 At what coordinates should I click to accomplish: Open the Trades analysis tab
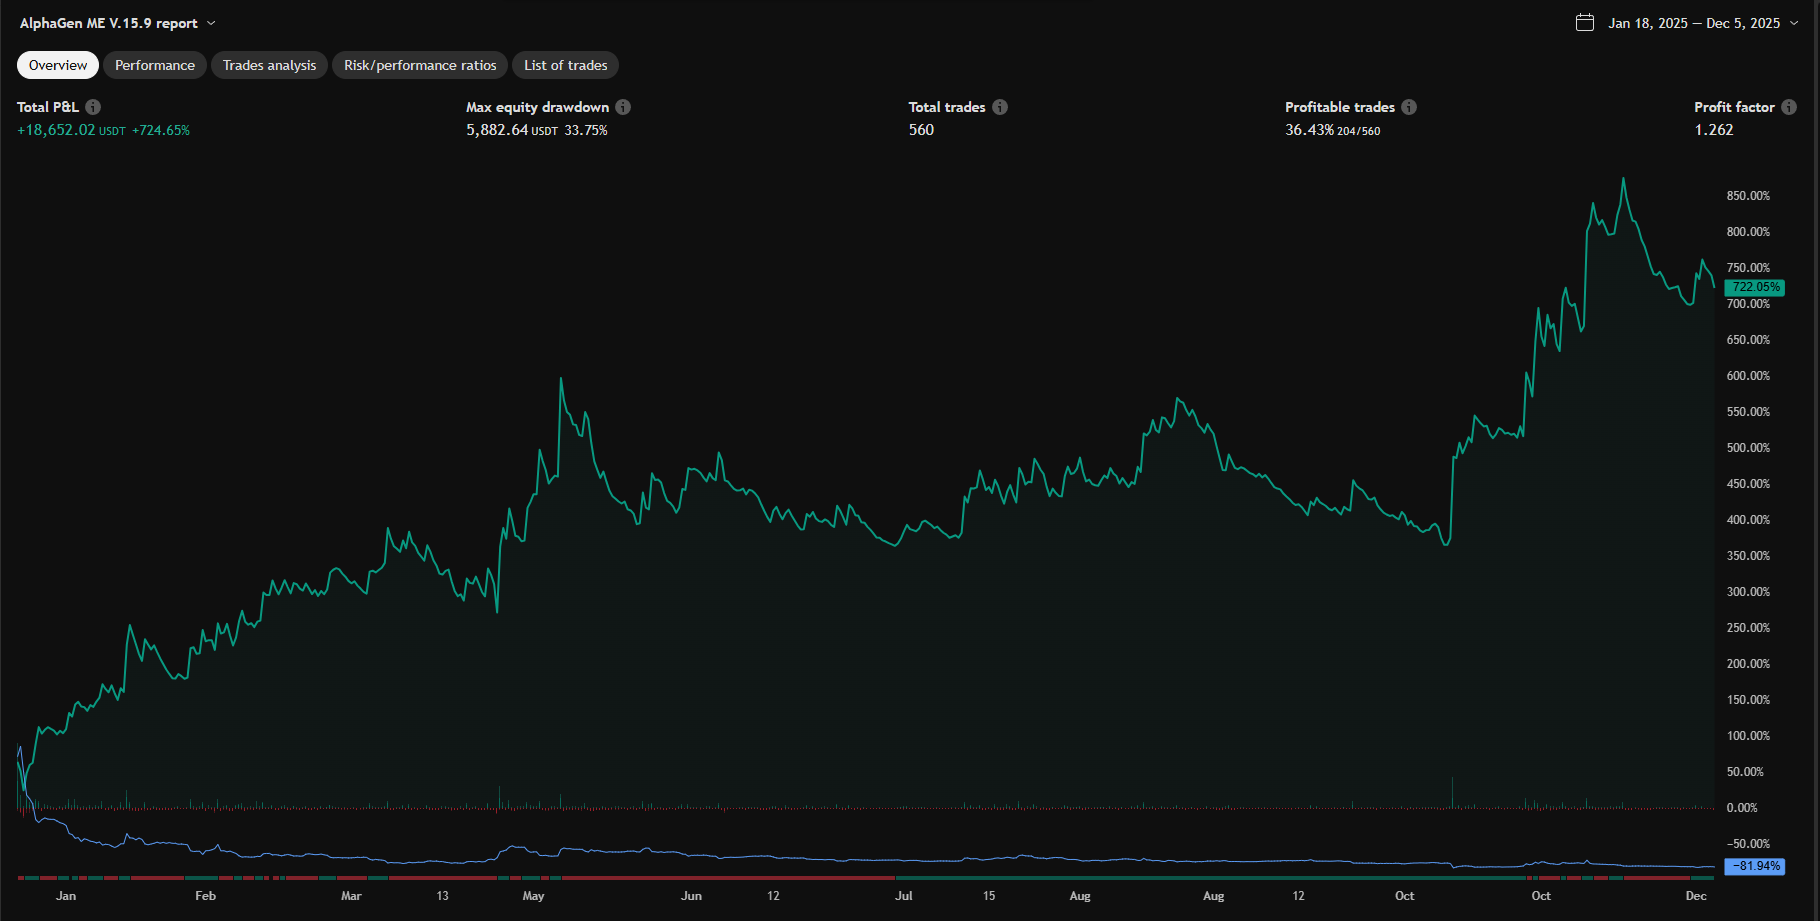click(268, 65)
